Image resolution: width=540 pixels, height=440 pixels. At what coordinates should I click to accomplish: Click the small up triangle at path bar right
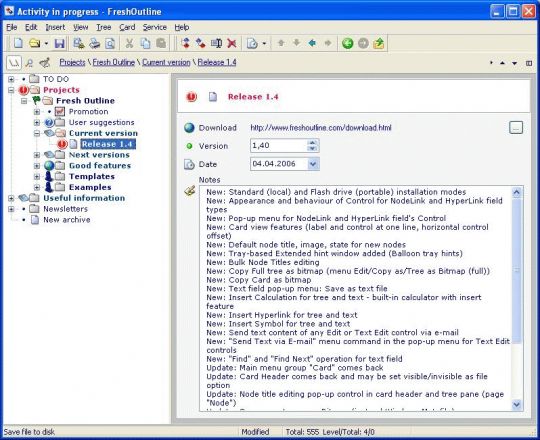502,63
